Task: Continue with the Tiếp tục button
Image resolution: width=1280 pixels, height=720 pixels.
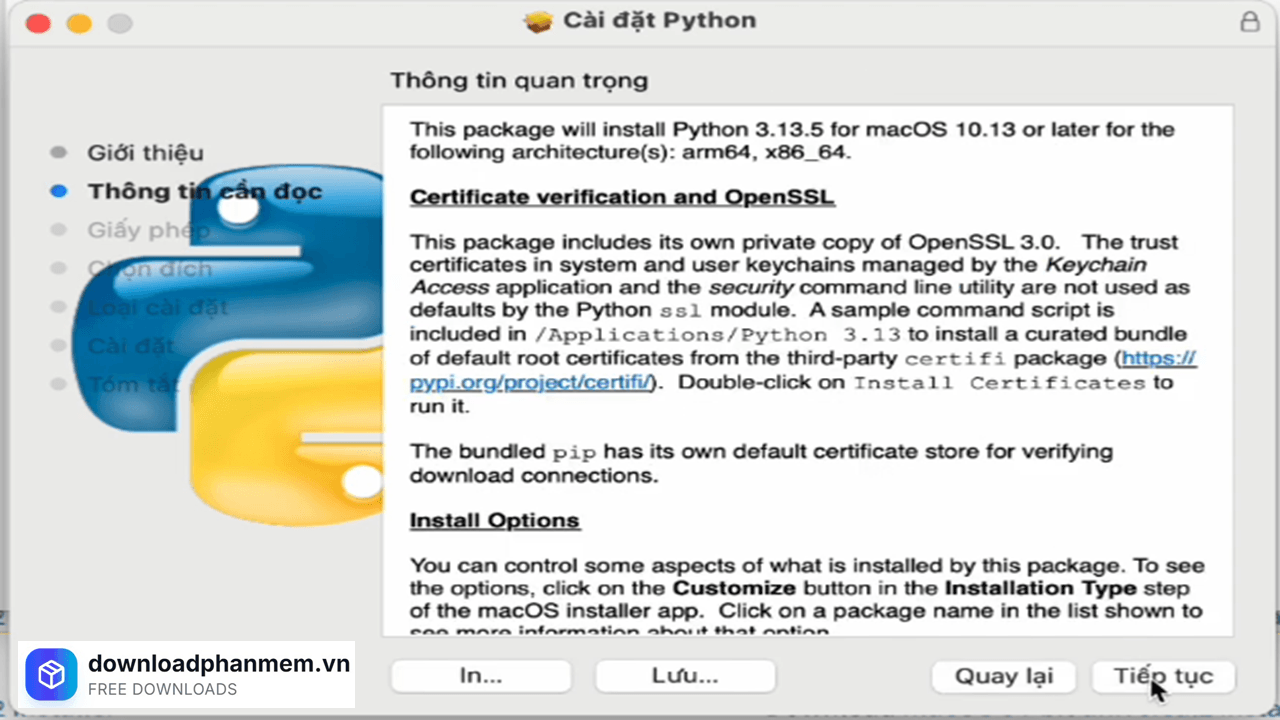Action: (x=1163, y=676)
